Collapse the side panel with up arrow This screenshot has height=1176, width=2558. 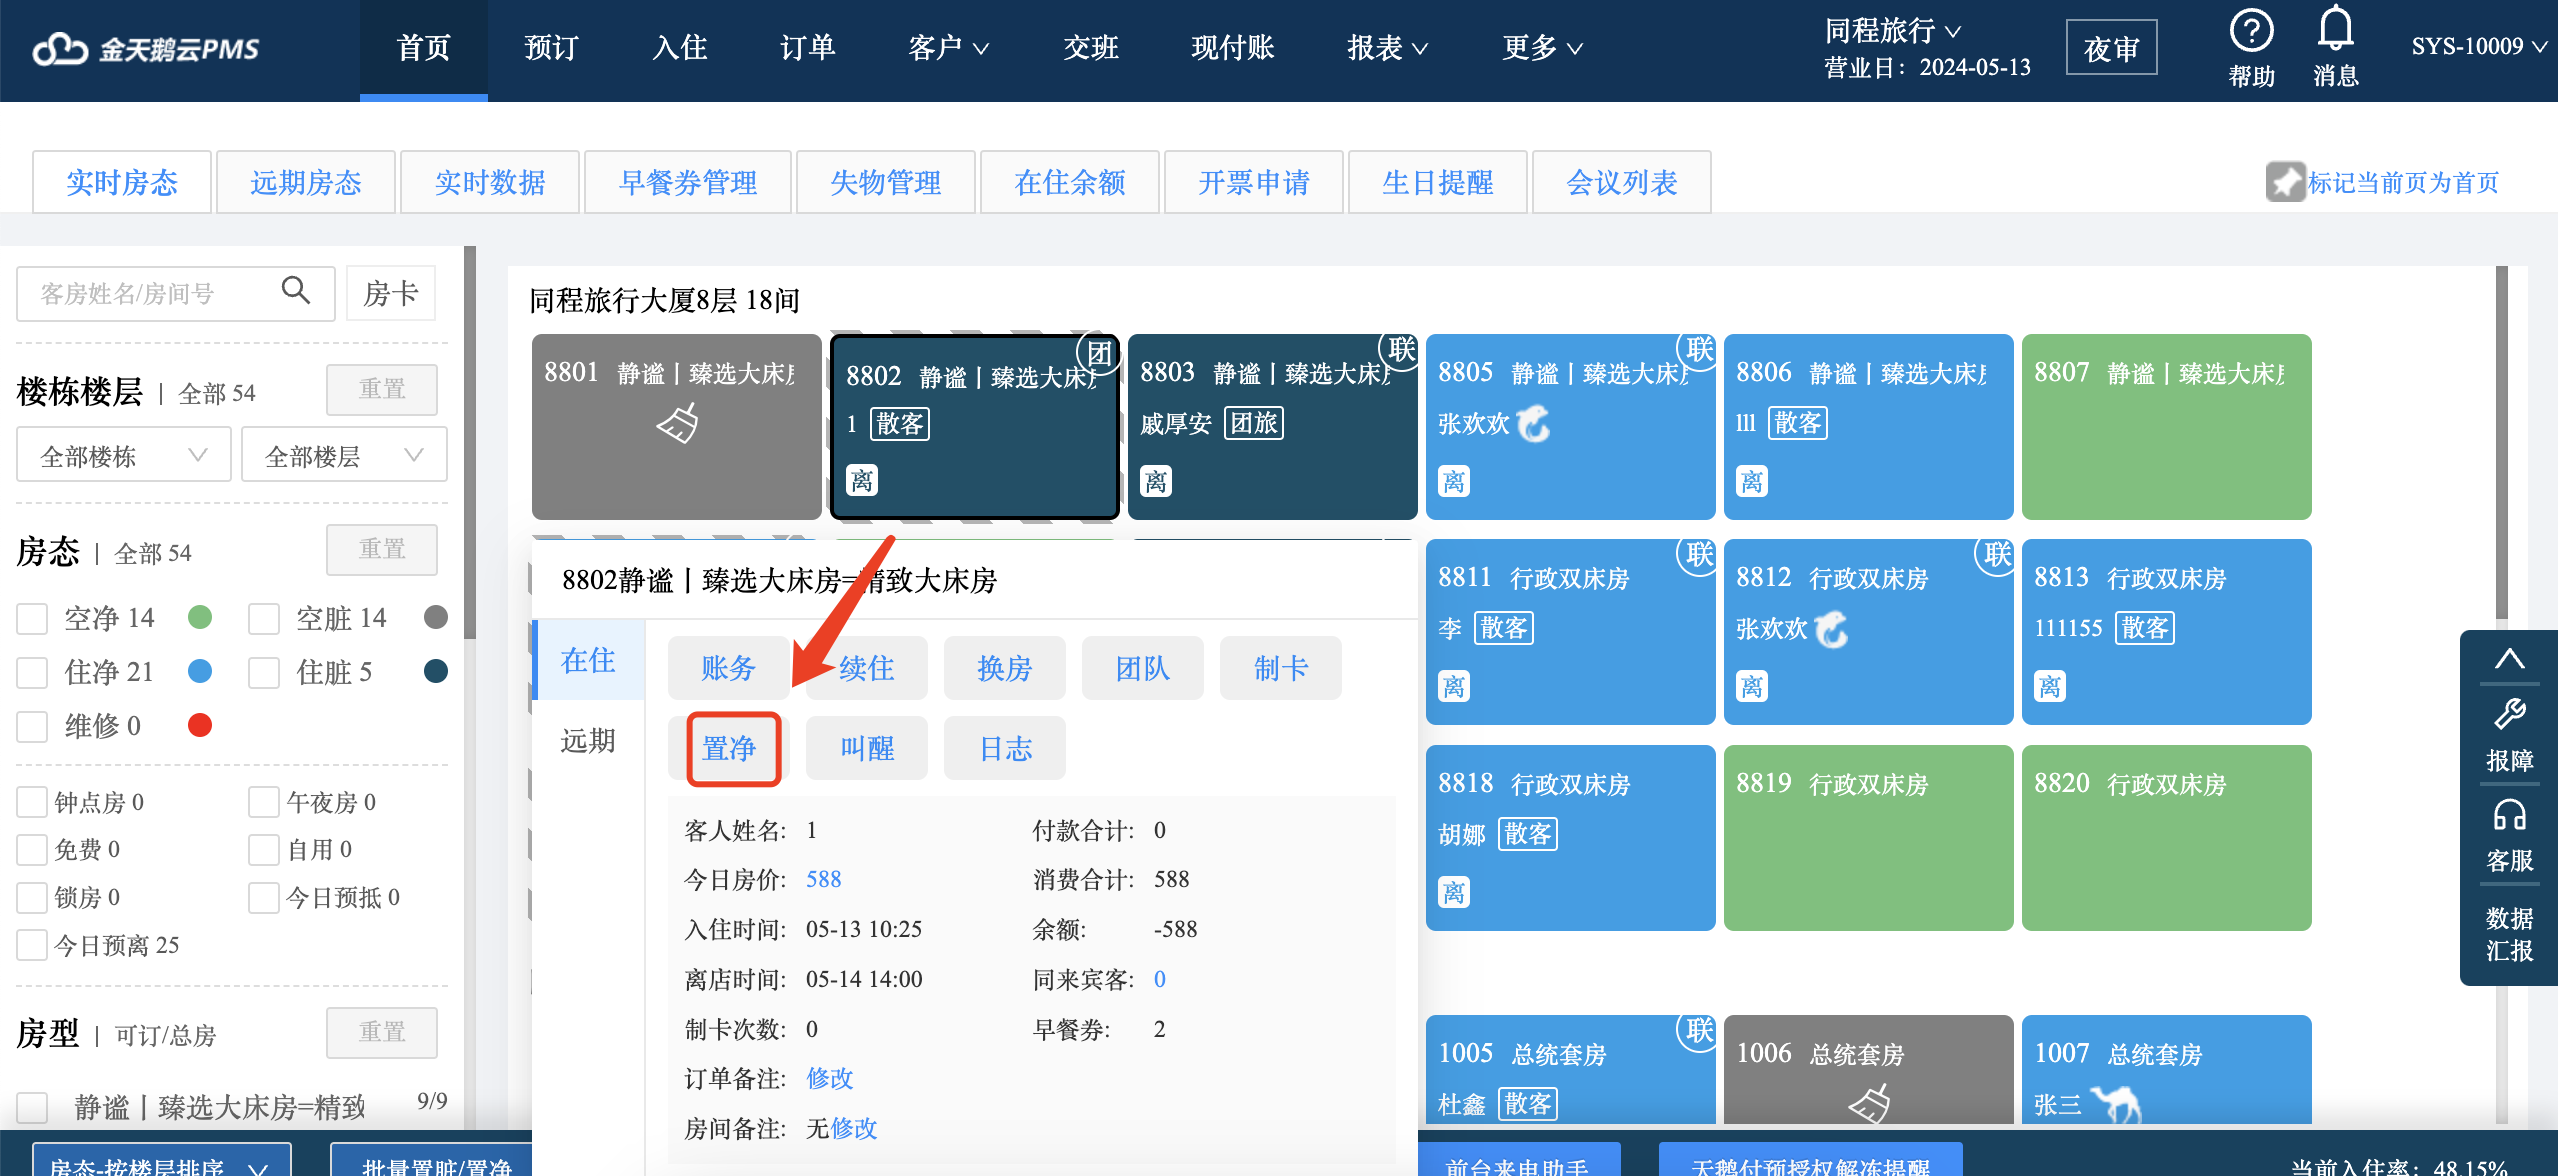click(x=2509, y=658)
